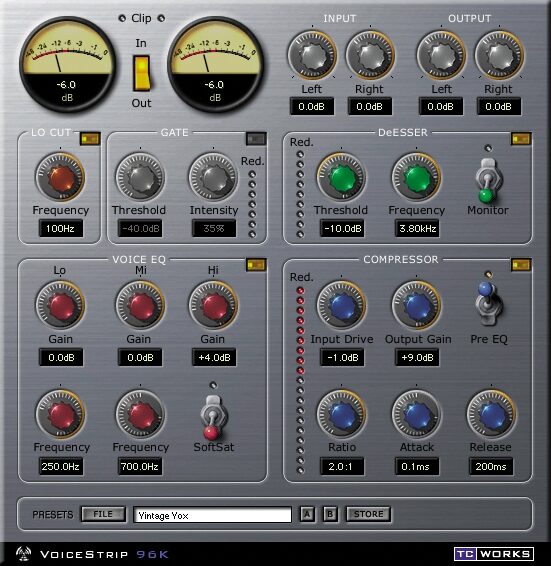Click the Ratio 2.0:1 value
Viewport: 551px width, 566px height.
pos(342,466)
